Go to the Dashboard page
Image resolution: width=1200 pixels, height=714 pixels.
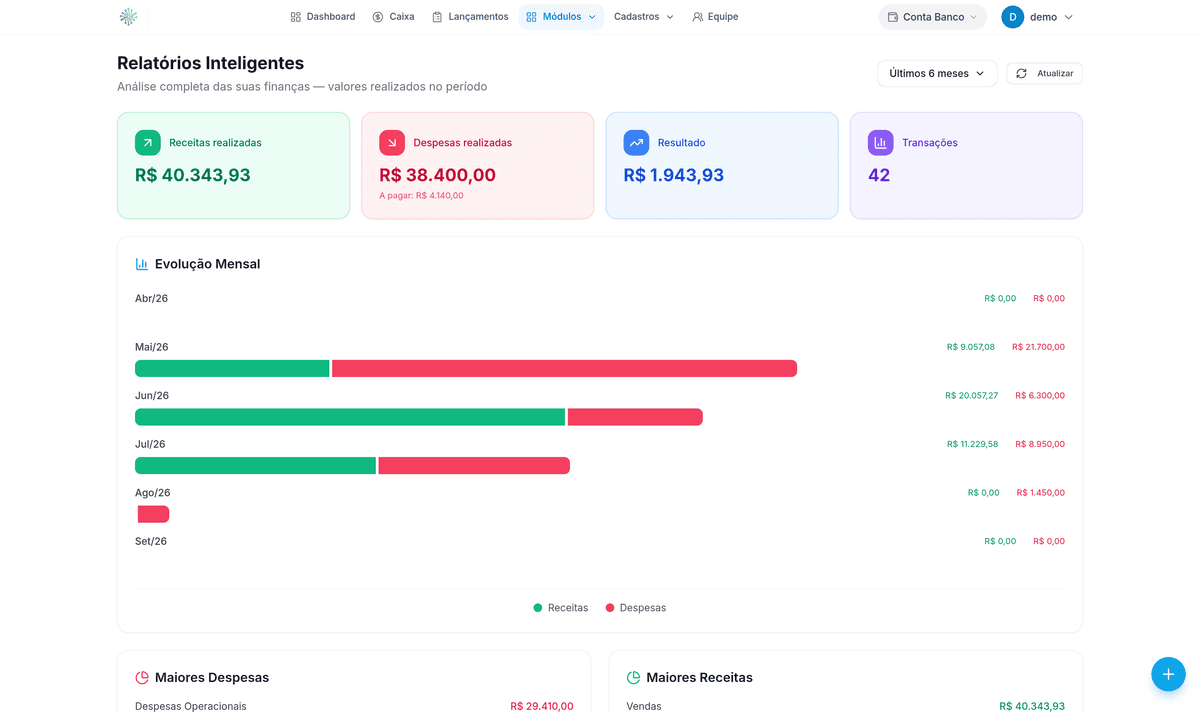pyautogui.click(x=322, y=17)
